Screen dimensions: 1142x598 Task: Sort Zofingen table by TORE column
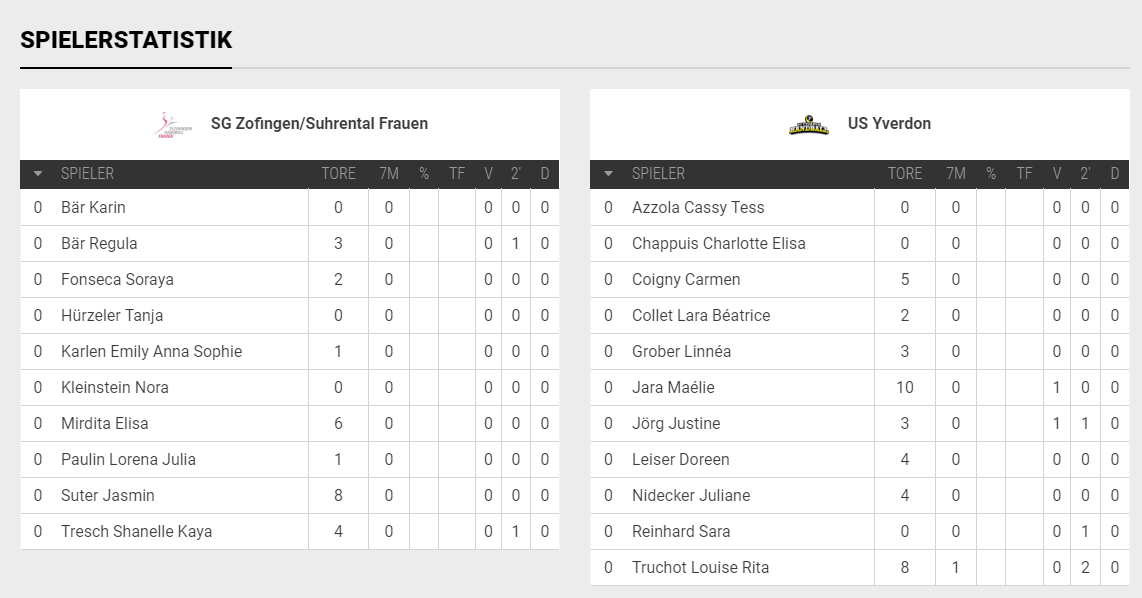tap(339, 174)
